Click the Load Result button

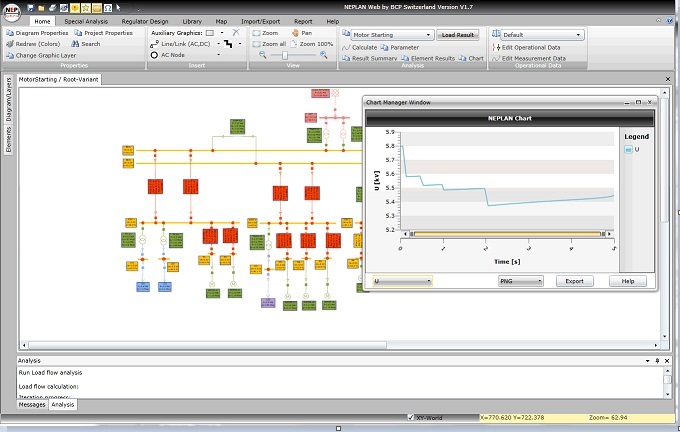tap(458, 35)
